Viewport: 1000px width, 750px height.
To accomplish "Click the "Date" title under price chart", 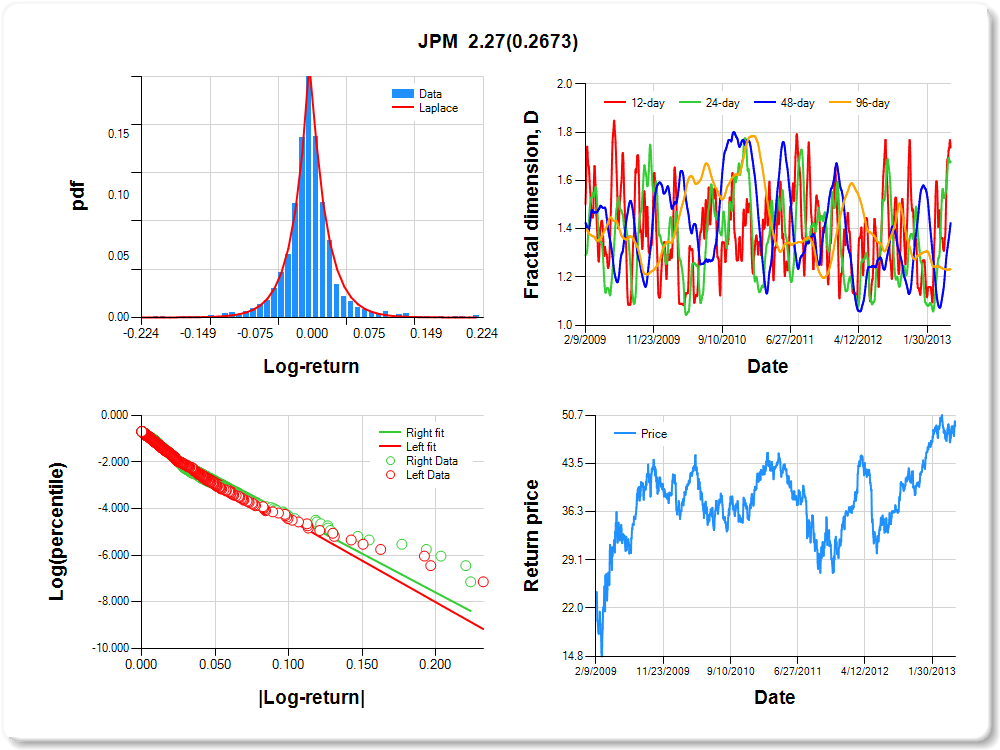I will (775, 697).
